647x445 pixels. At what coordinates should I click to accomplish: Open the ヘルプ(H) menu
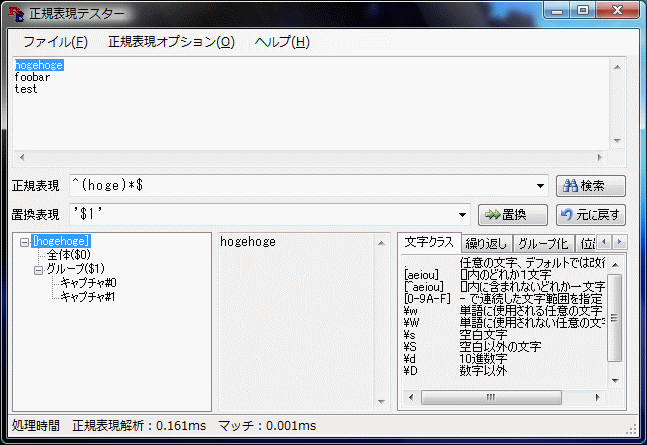click(282, 42)
